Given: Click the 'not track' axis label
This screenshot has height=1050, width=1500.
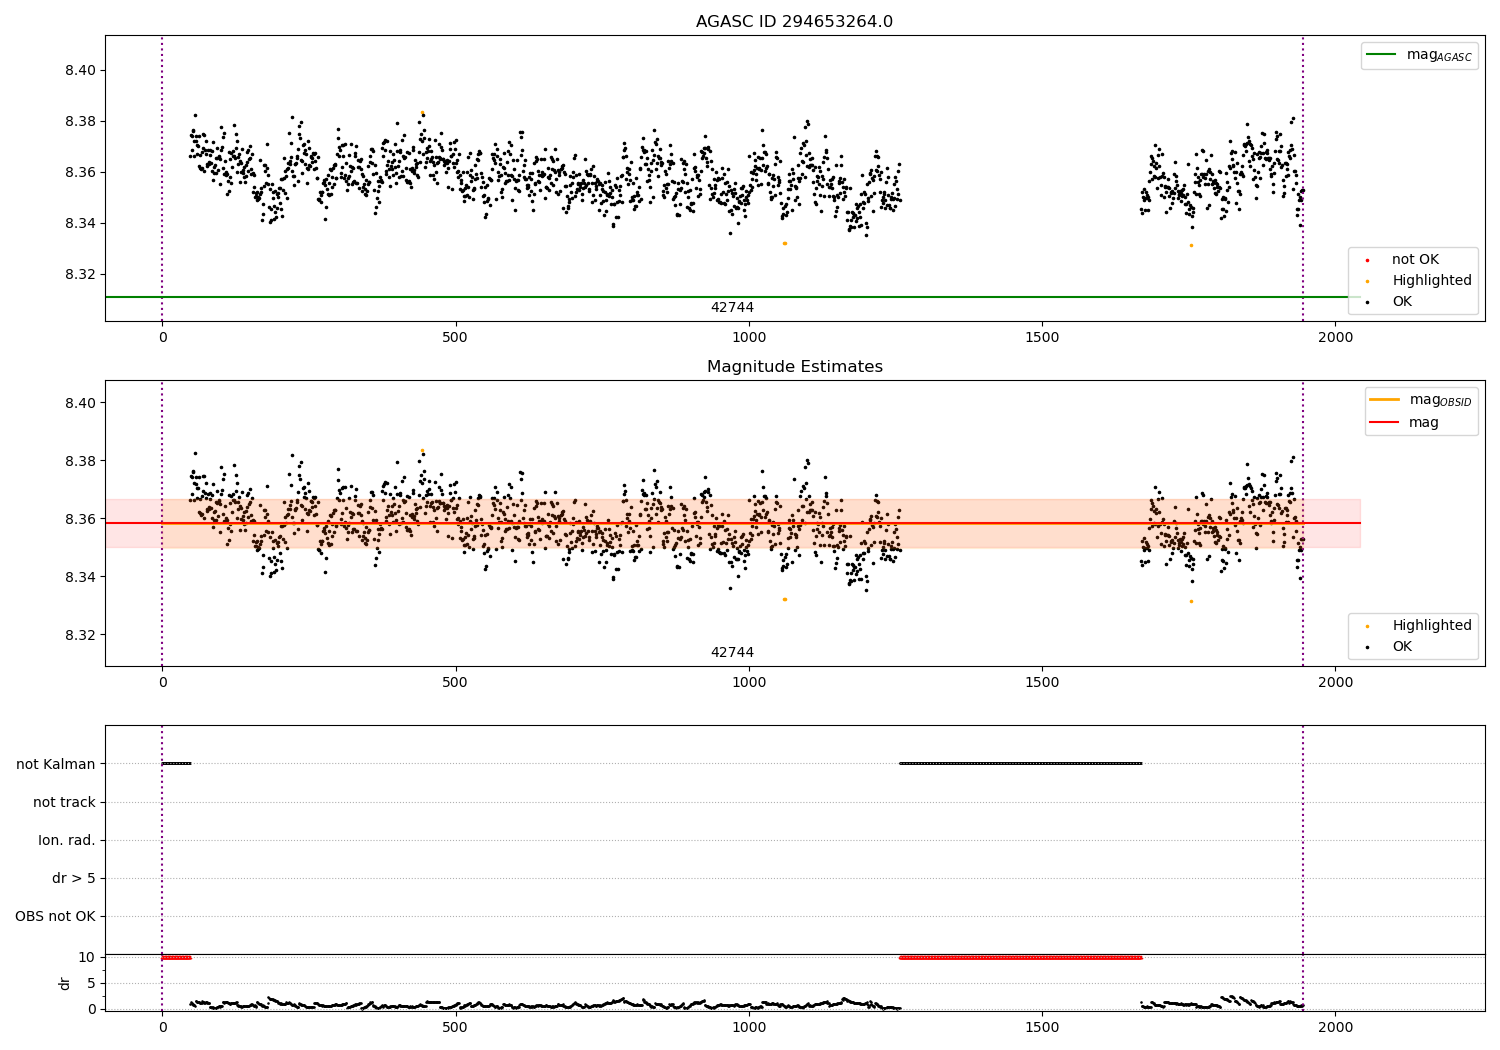Looking at the screenshot, I should coord(64,802).
